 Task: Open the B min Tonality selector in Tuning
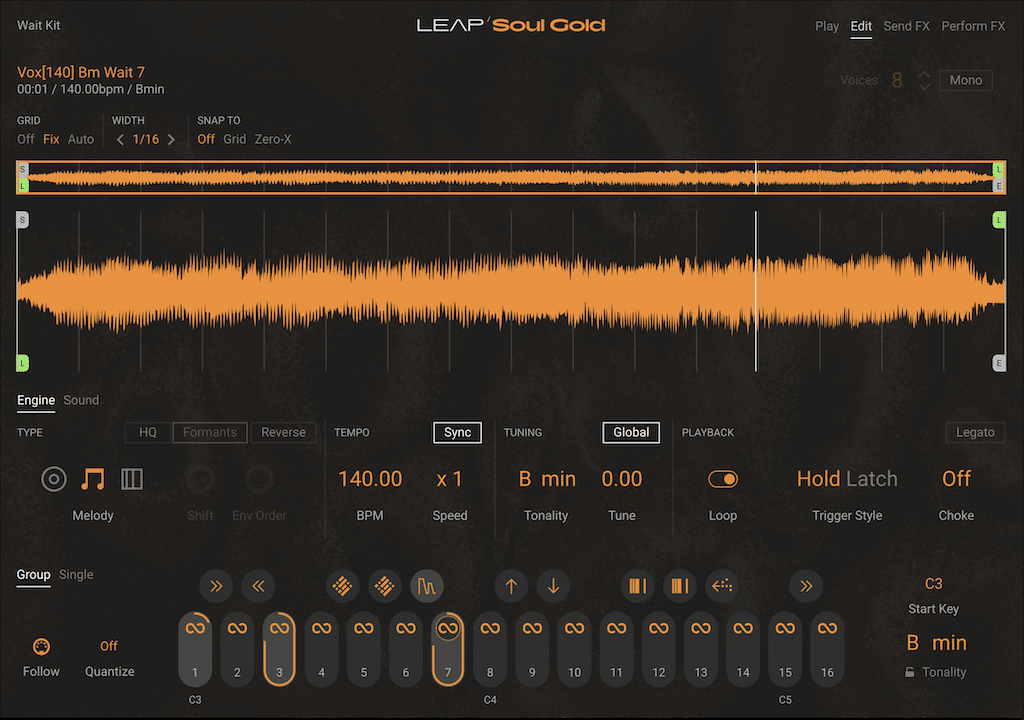coord(547,479)
